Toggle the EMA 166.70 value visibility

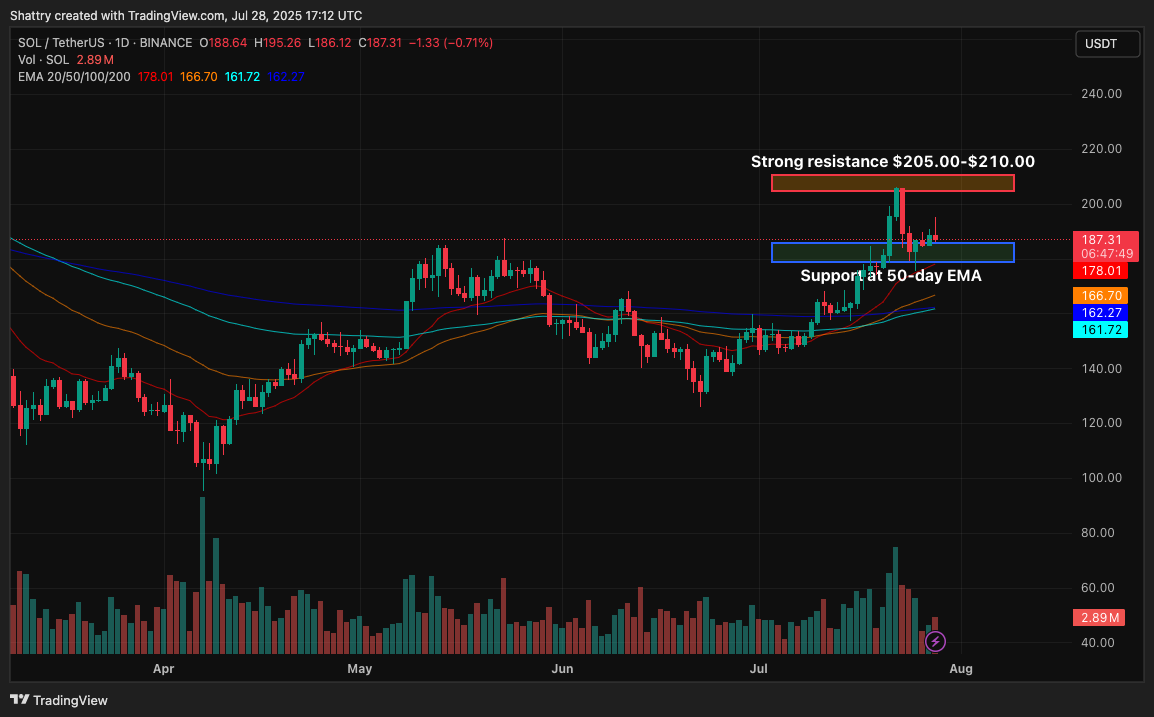click(1100, 295)
